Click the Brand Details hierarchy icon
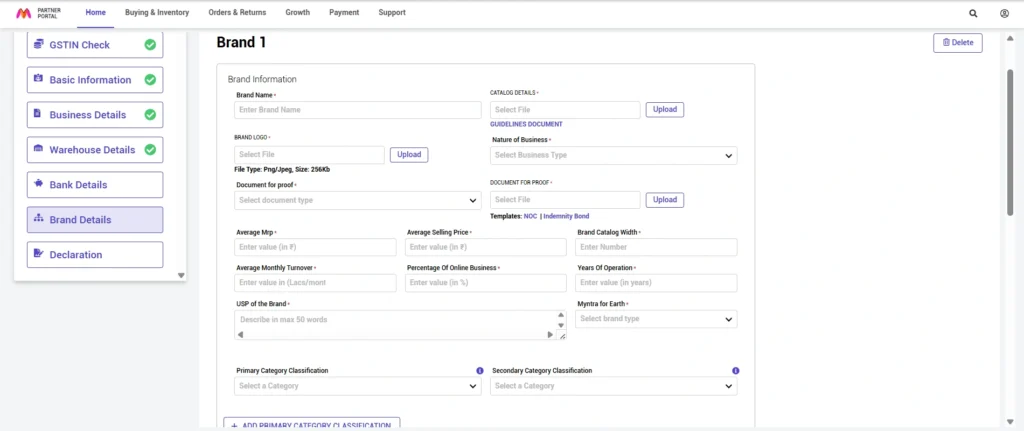The height and width of the screenshot is (431, 1024). click(38, 219)
